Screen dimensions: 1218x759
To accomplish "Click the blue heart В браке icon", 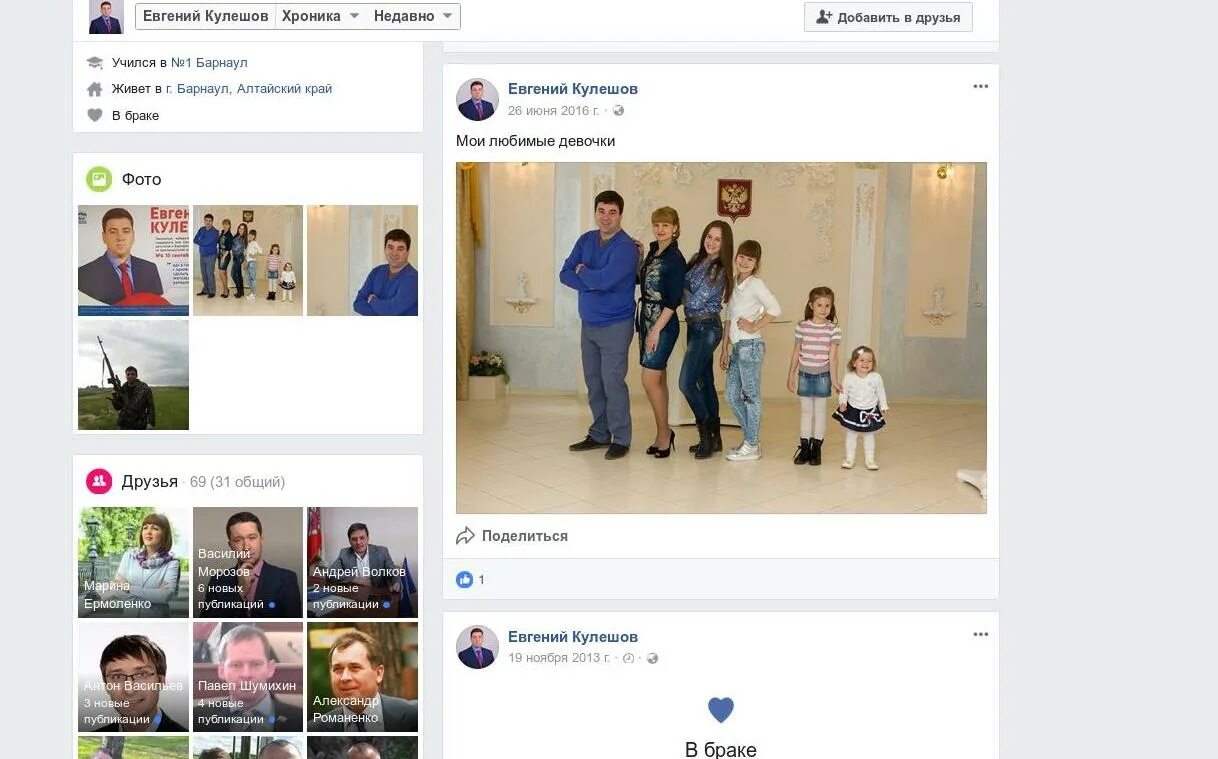I will coord(721,710).
